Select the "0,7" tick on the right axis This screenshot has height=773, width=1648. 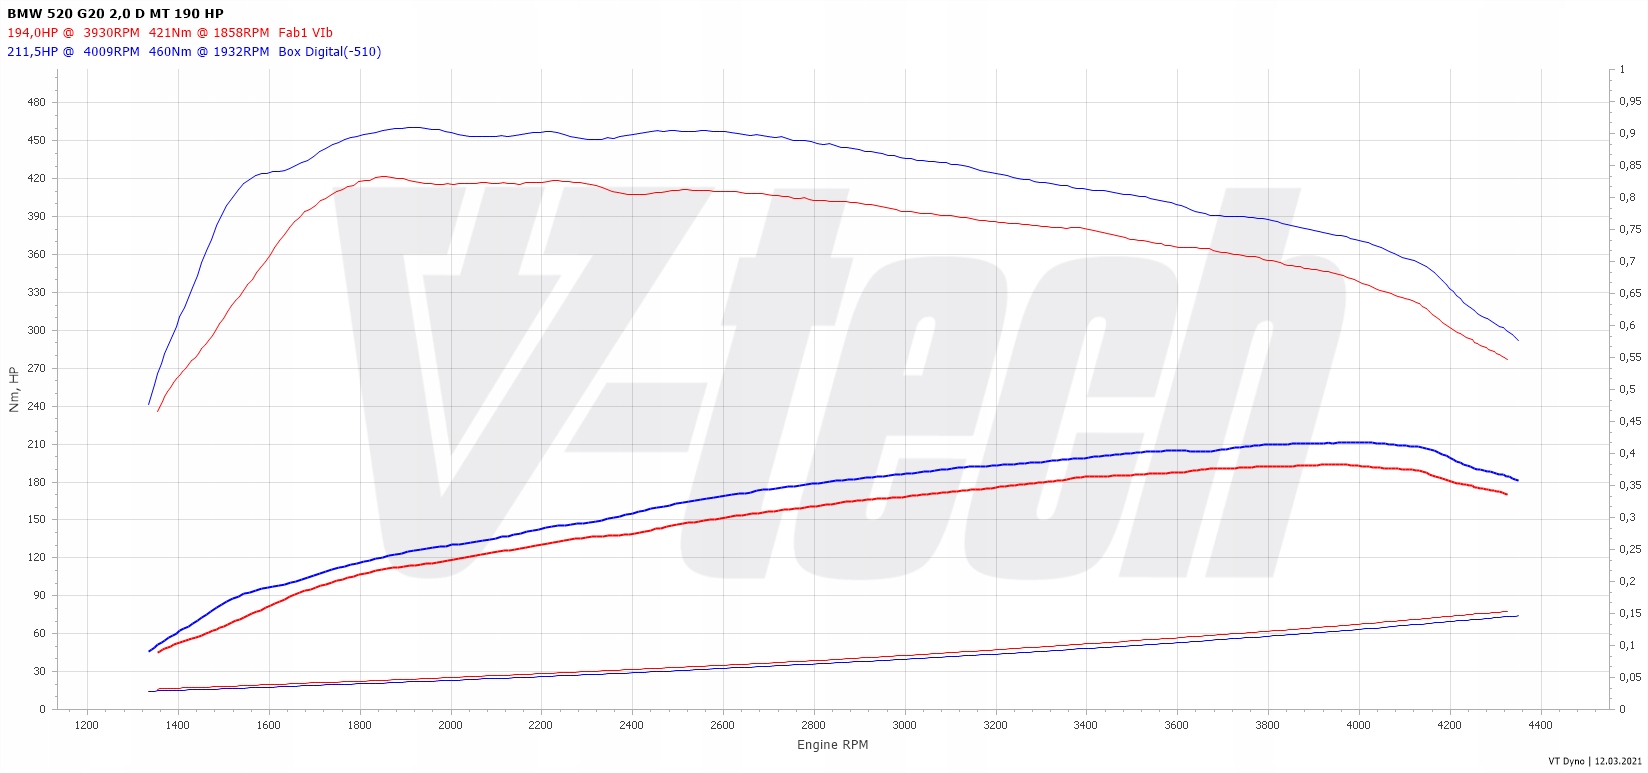(x=1627, y=261)
